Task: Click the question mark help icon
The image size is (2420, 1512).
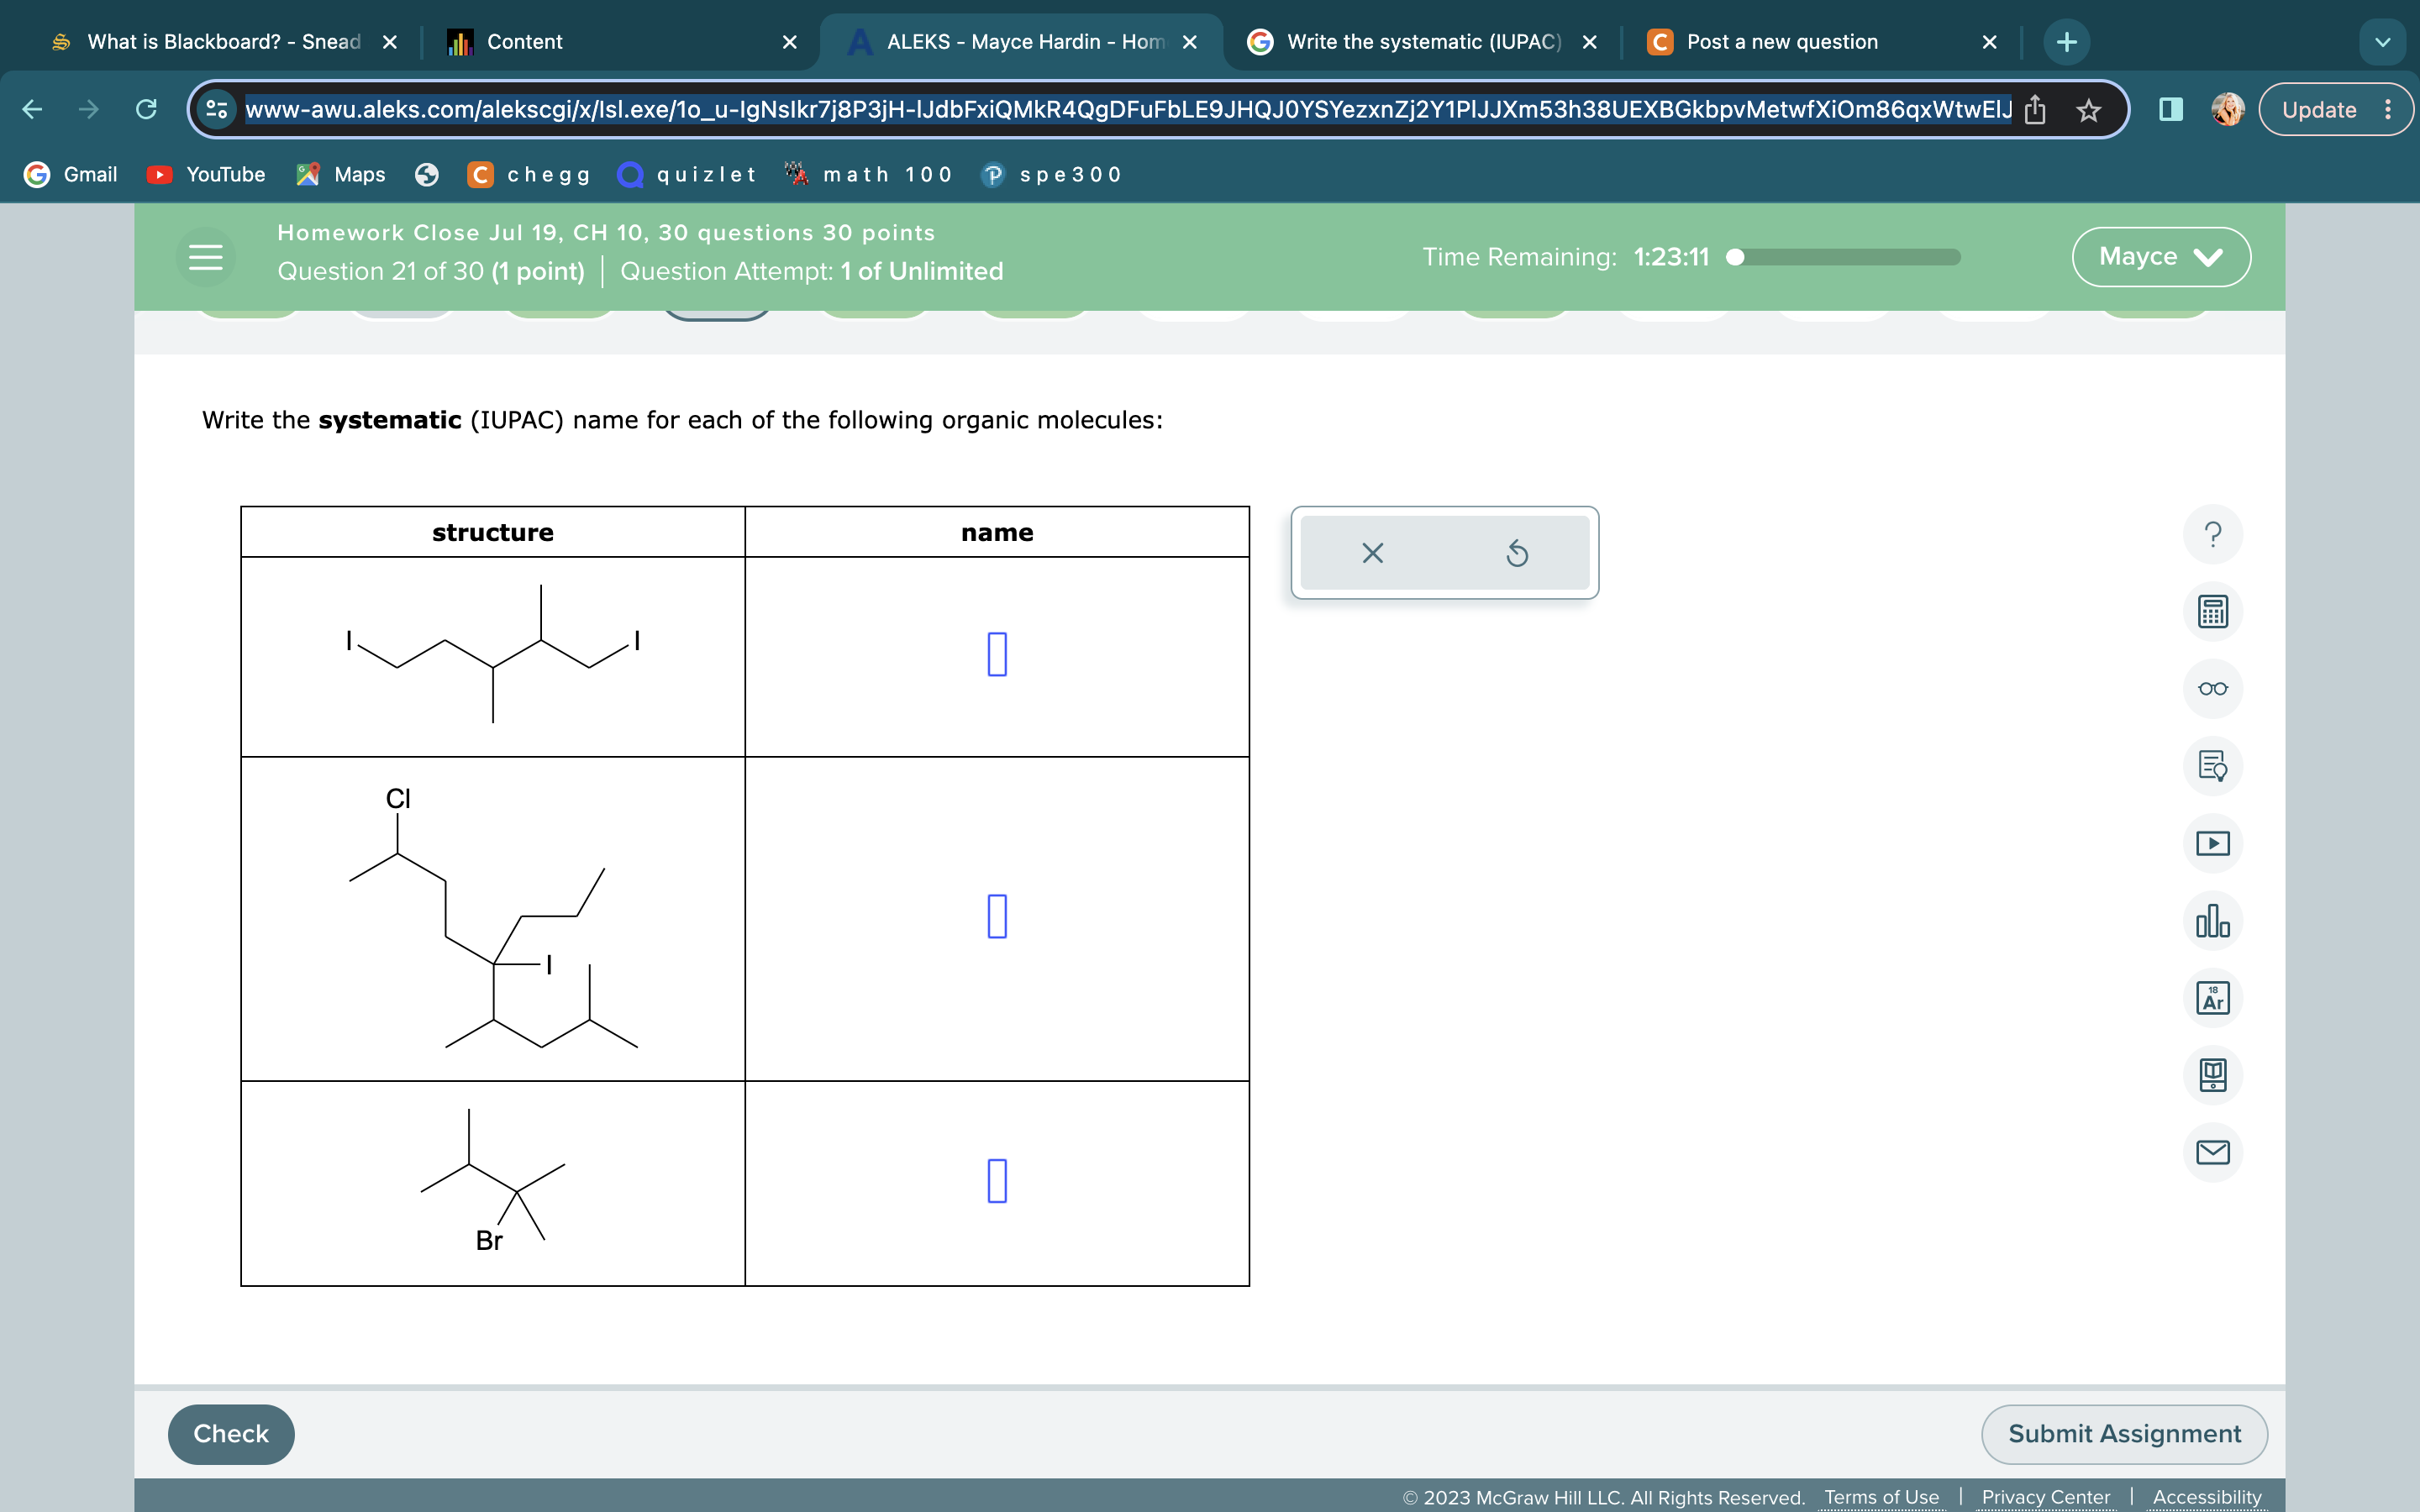Action: coord(2213,533)
